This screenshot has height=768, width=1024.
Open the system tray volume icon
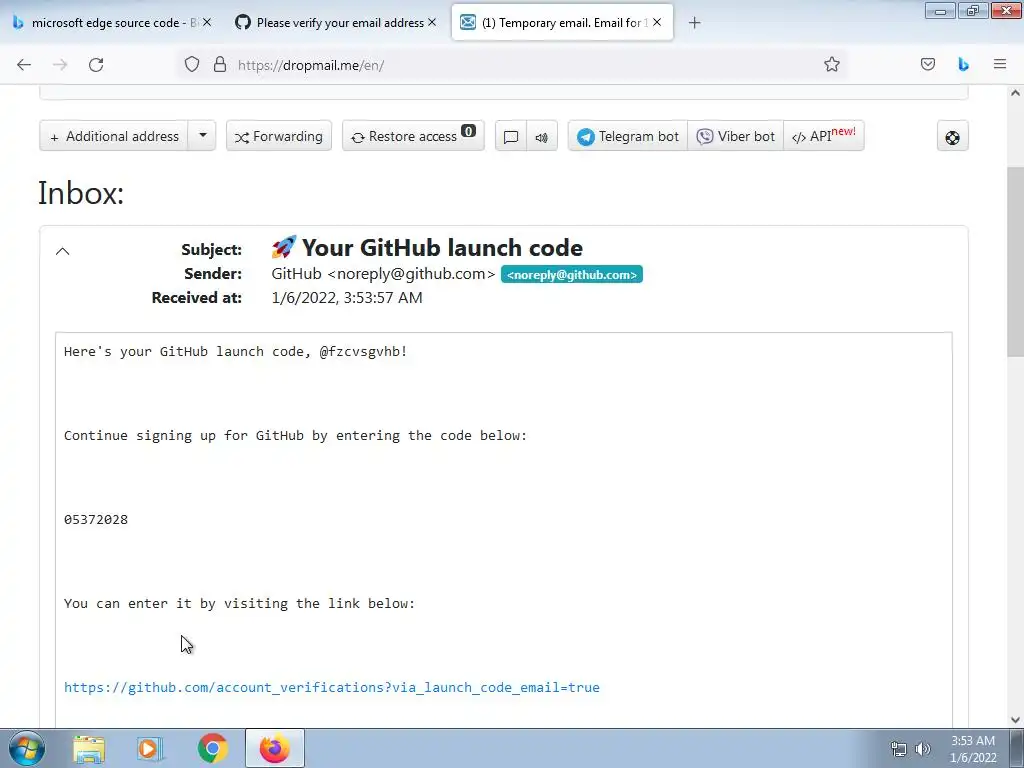923,749
